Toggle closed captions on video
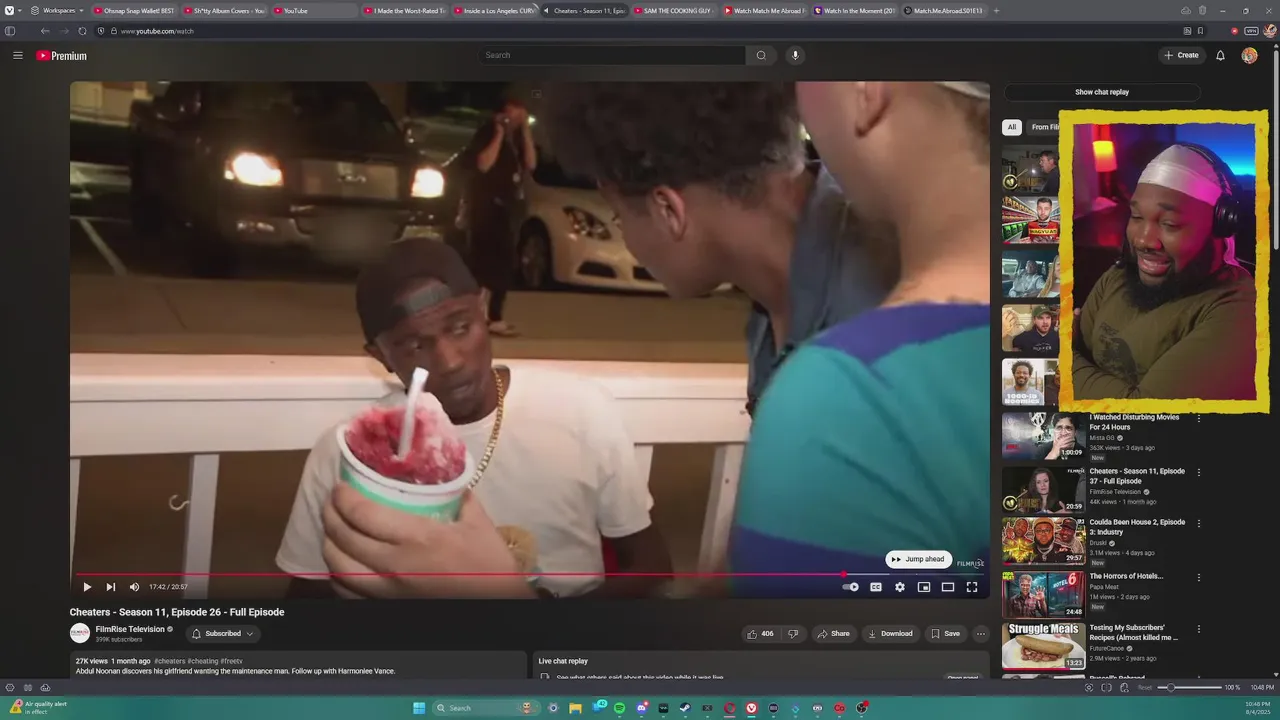Screen dimensions: 1280x720 (x=876, y=587)
